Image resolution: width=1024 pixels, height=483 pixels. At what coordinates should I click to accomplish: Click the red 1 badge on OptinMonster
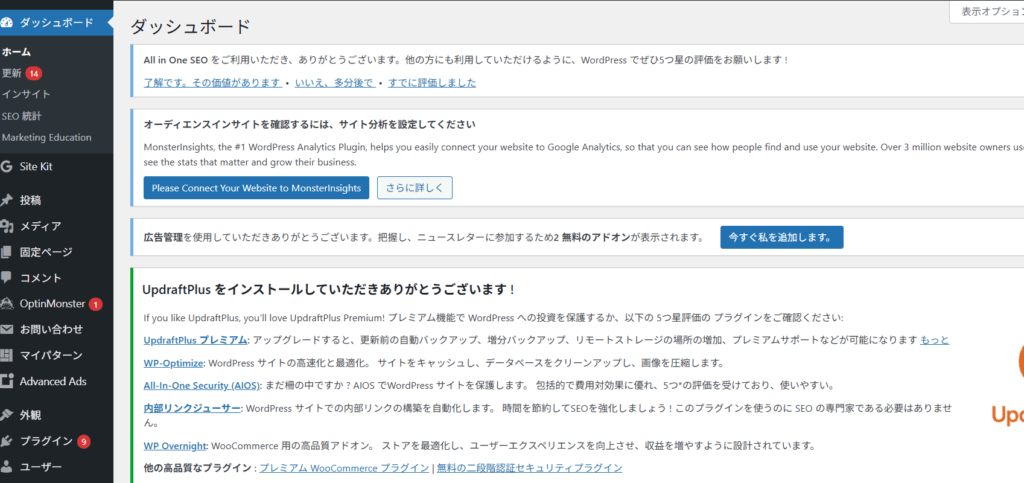96,304
